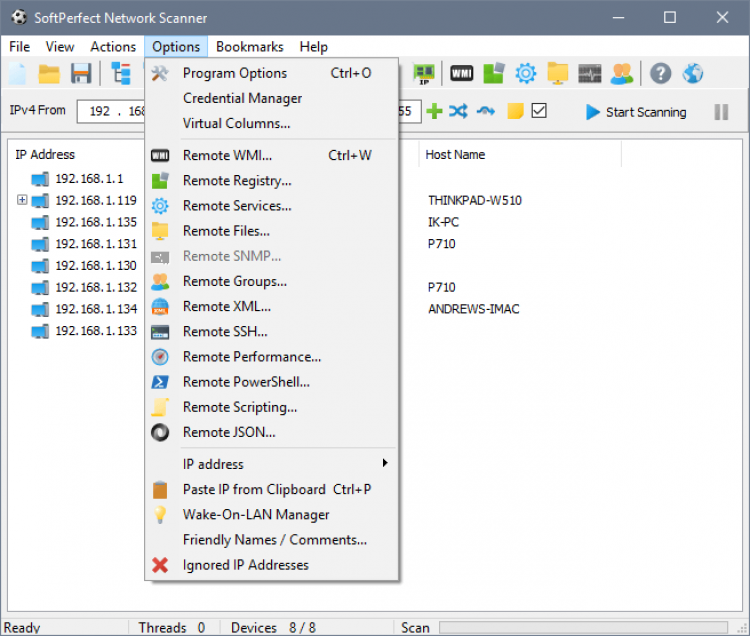Click the WMI toolbar icon
Image resolution: width=750 pixels, height=636 pixels.
(462, 74)
